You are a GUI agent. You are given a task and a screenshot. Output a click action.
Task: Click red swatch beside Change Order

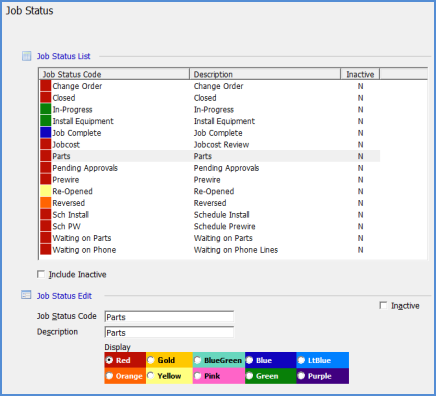click(x=45, y=86)
